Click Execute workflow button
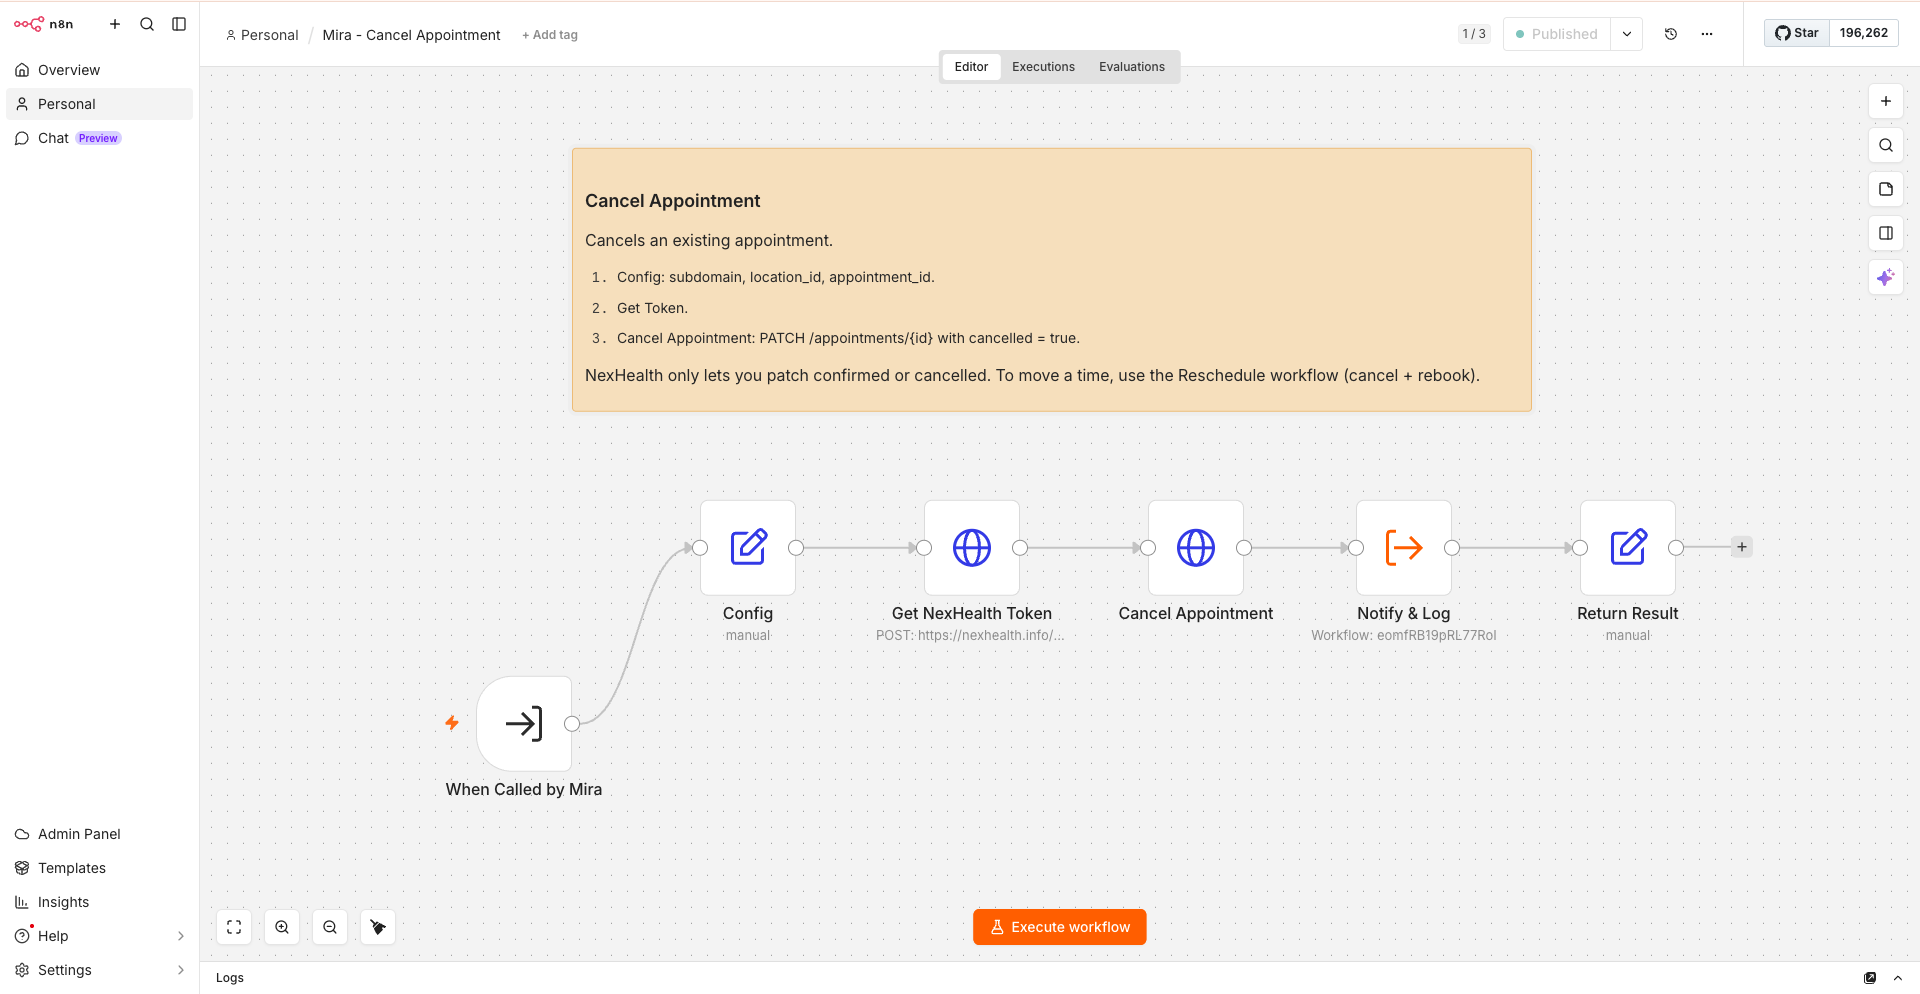The height and width of the screenshot is (994, 1920). pos(1060,927)
